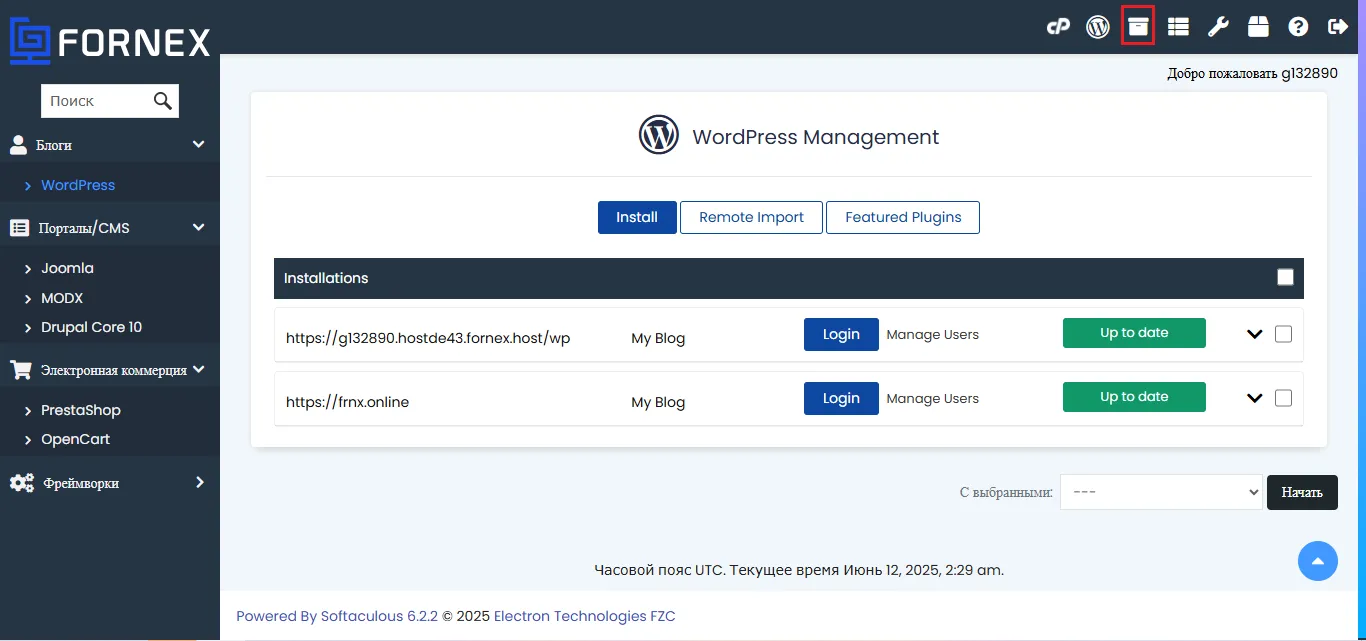Collapse the Электронная коммерция category

[199, 369]
